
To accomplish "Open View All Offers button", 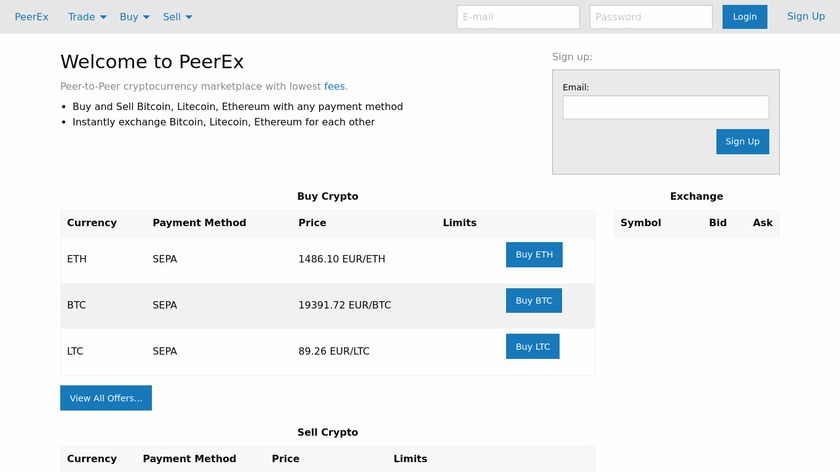I will click(106, 398).
